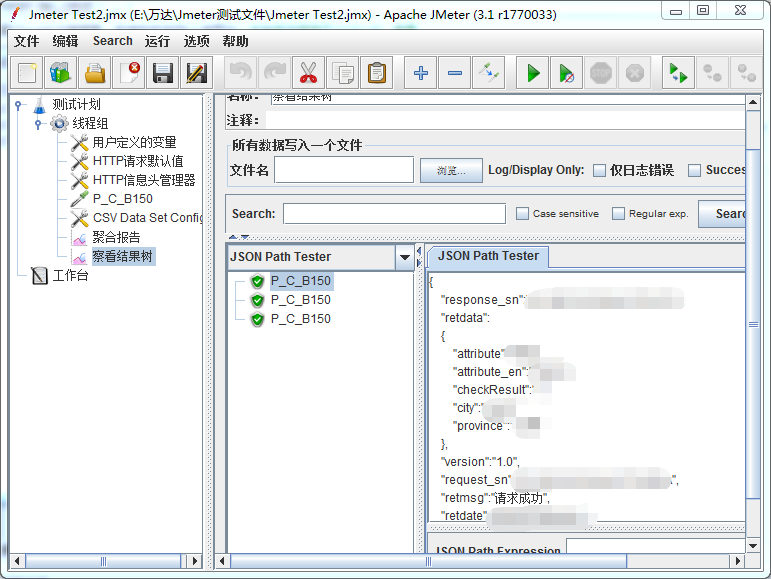Click the Search button next to Regular exp.
Screen dimensions: 771x579
point(722,214)
